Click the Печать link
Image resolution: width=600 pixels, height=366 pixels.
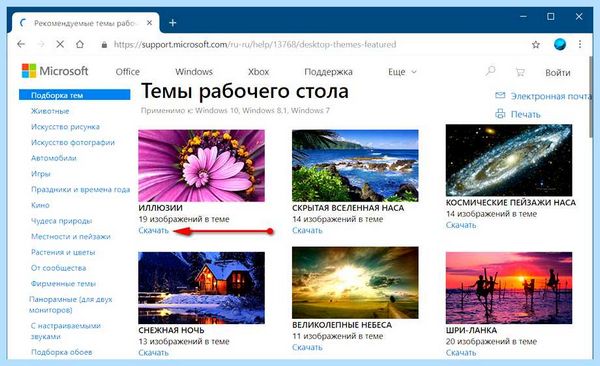coord(525,114)
